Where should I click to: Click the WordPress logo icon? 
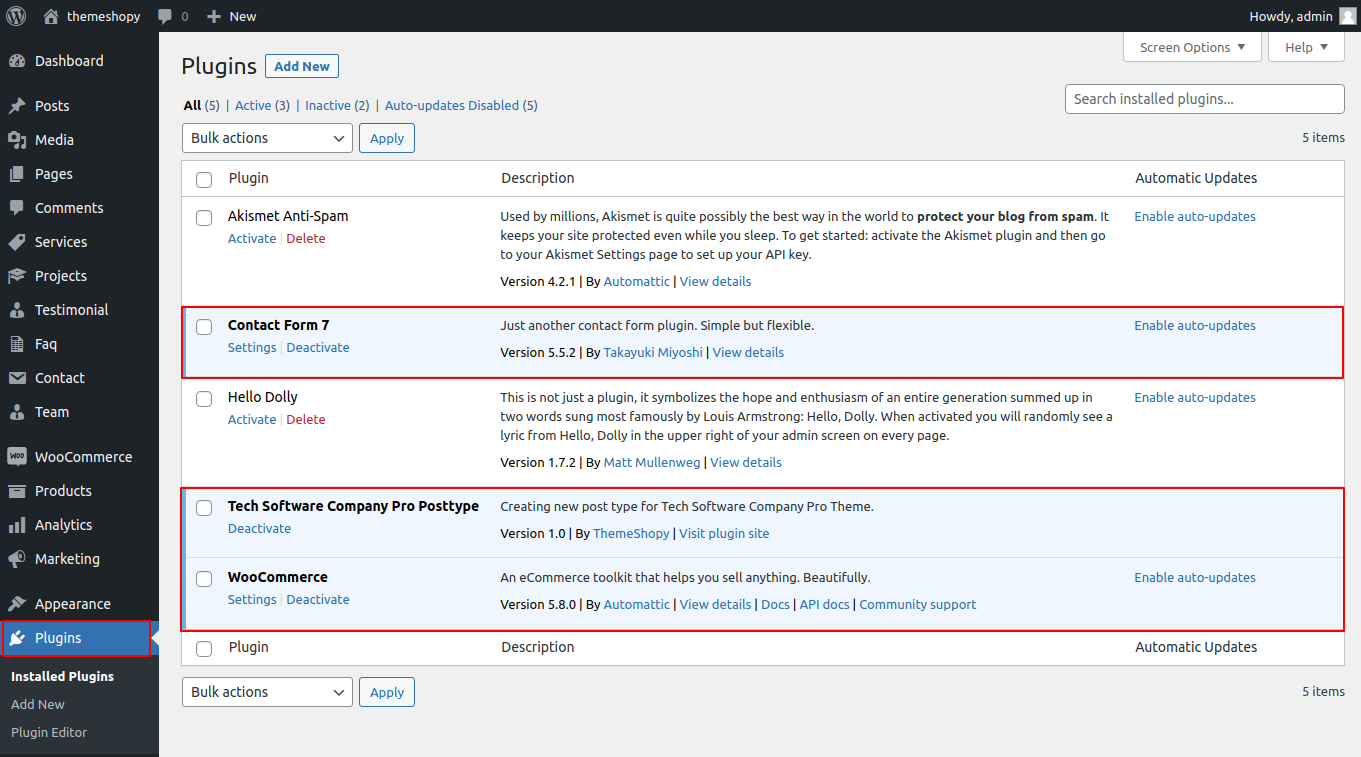coord(16,16)
